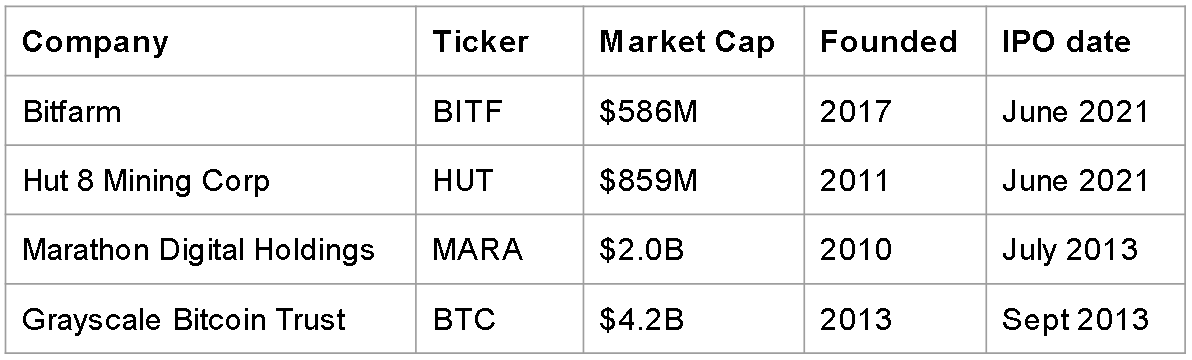This screenshot has width=1192, height=360.
Task: Click the Bitfarm company cell
Action: (211, 110)
